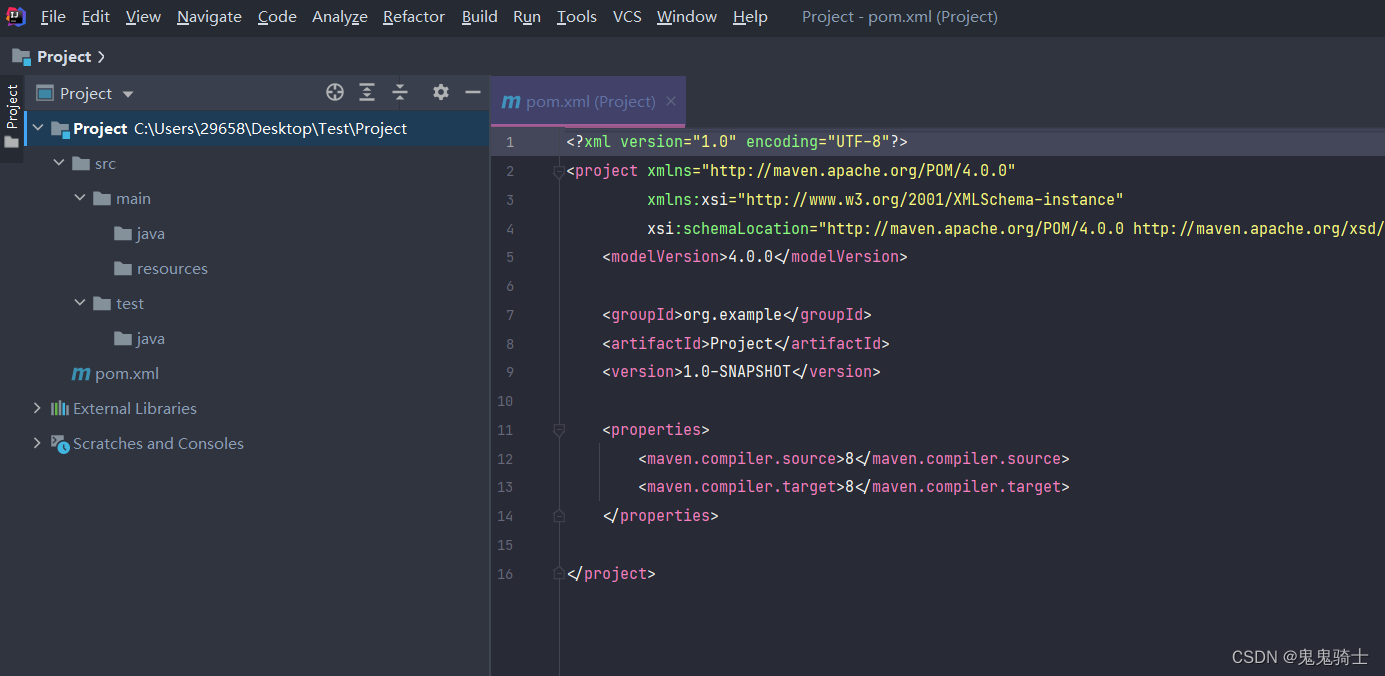Click Project in the breadcrumb bar
This screenshot has height=676, width=1385.
click(64, 57)
